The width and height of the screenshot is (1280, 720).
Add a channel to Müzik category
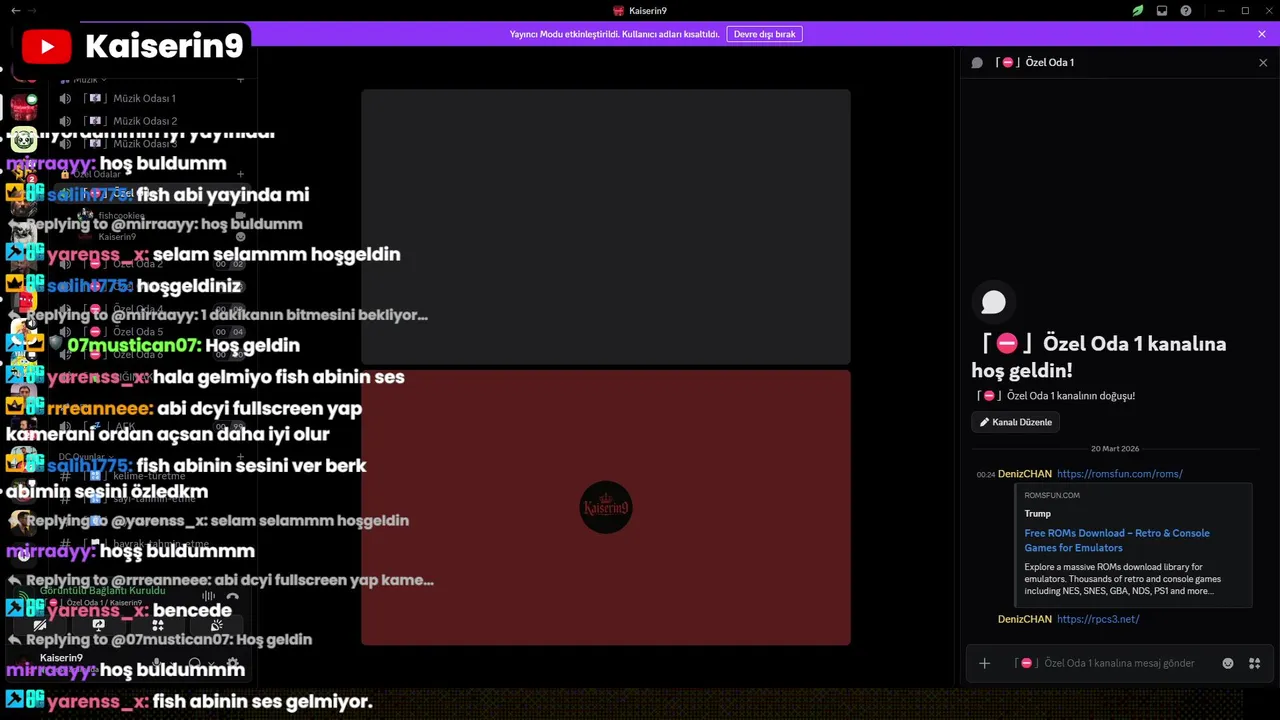(x=240, y=79)
